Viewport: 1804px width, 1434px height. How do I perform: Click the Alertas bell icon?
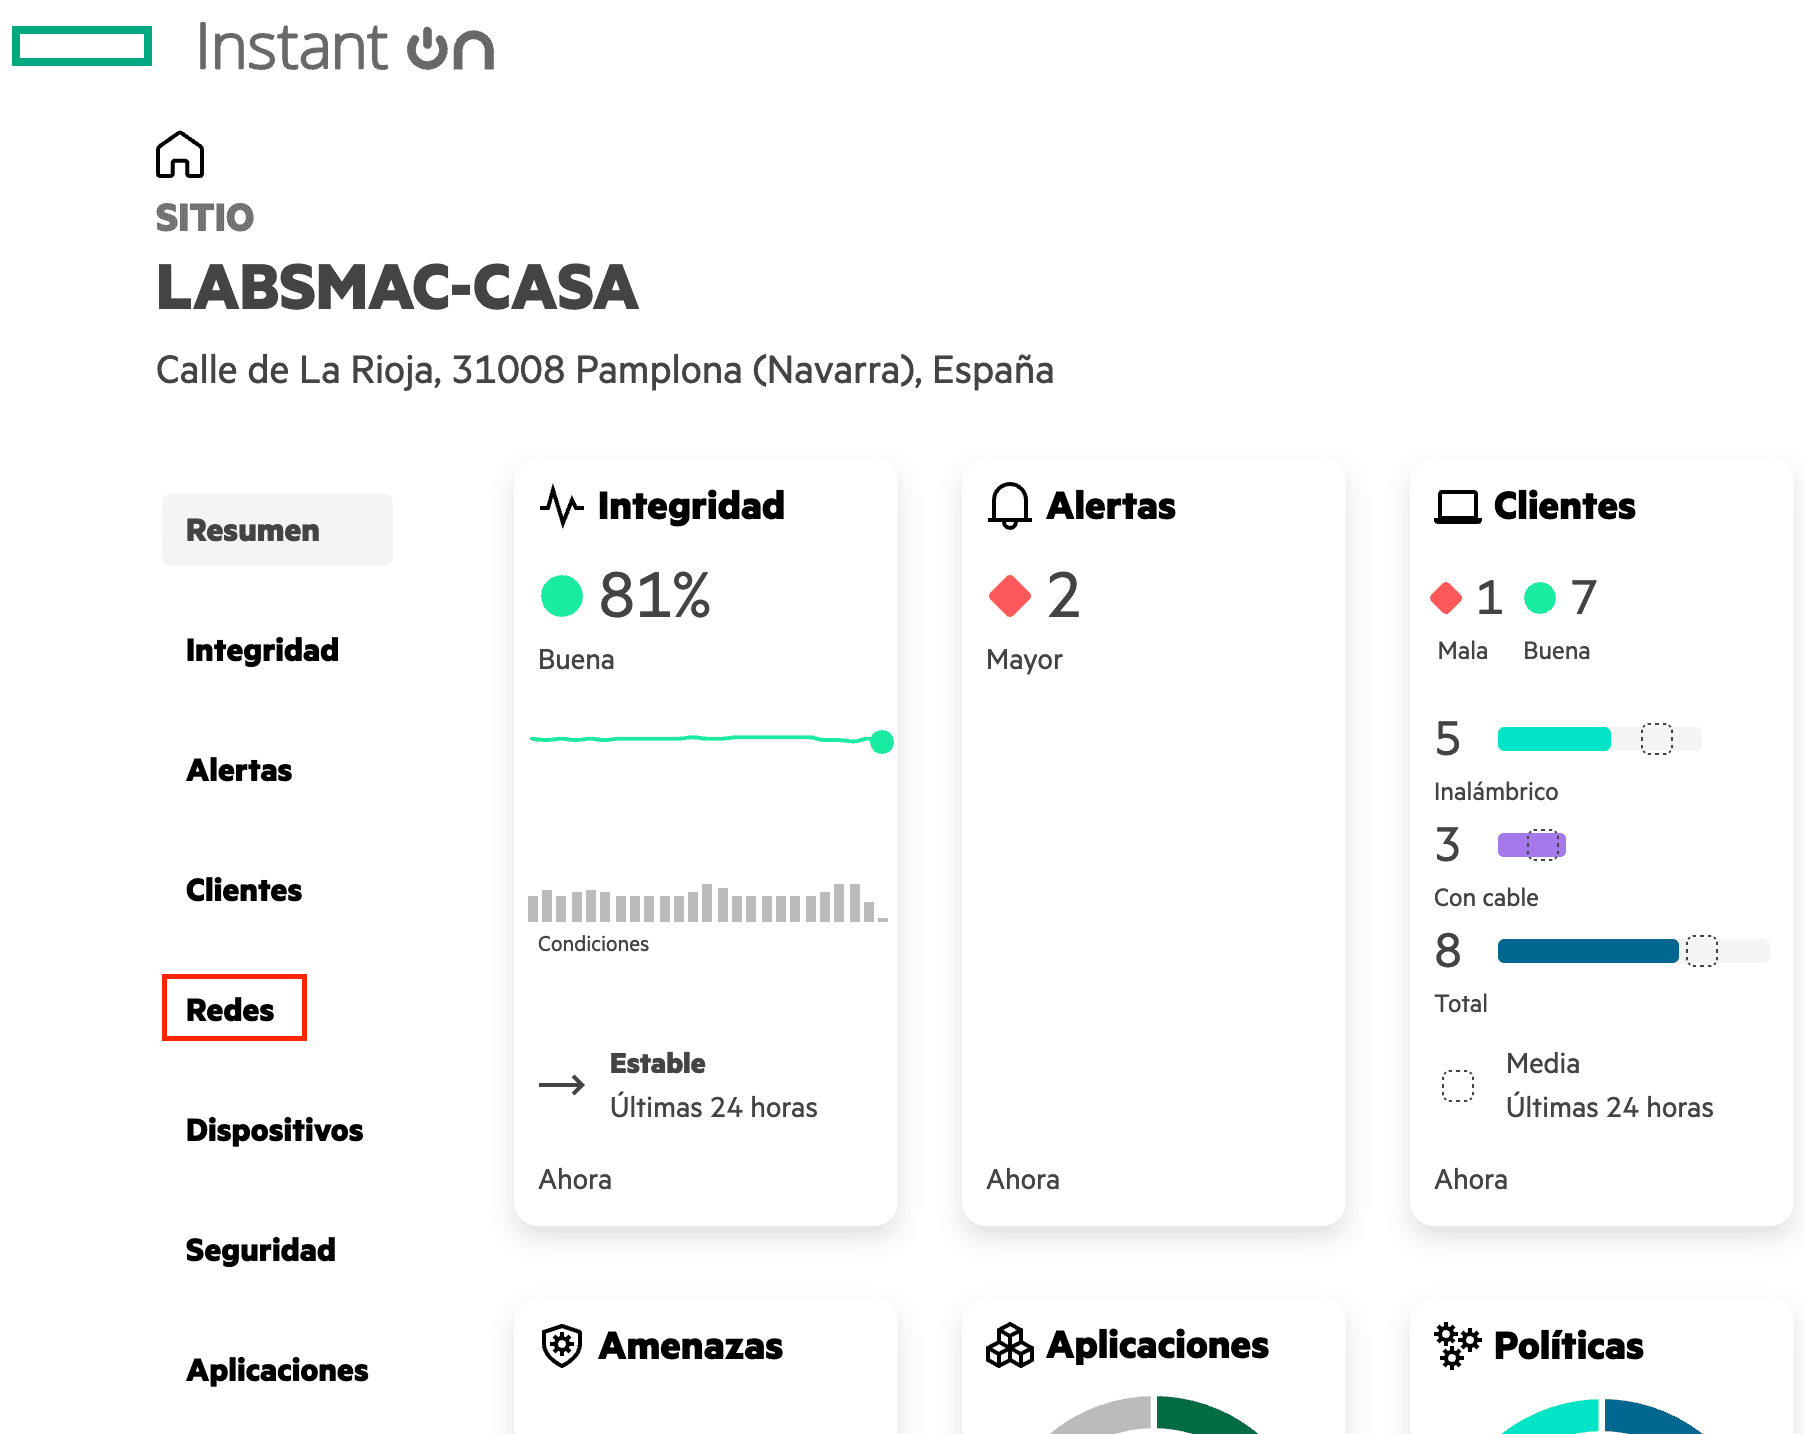pos(1009,506)
